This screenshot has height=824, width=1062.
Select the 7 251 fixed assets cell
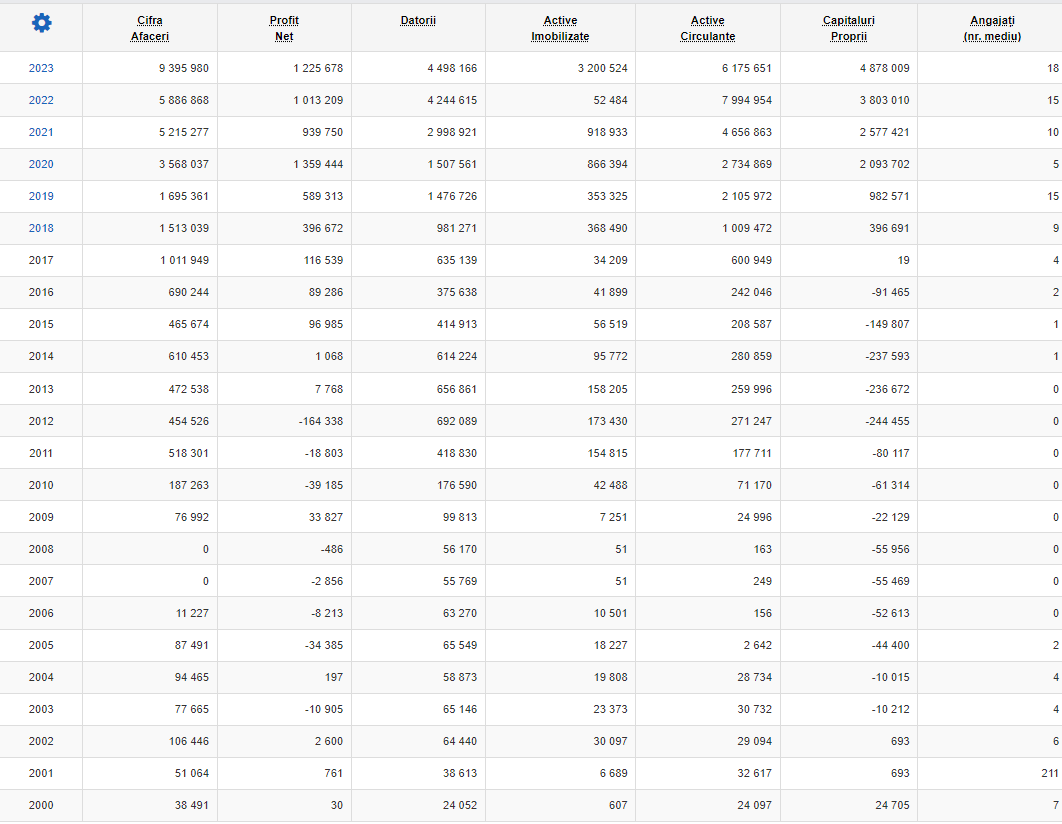[561, 517]
